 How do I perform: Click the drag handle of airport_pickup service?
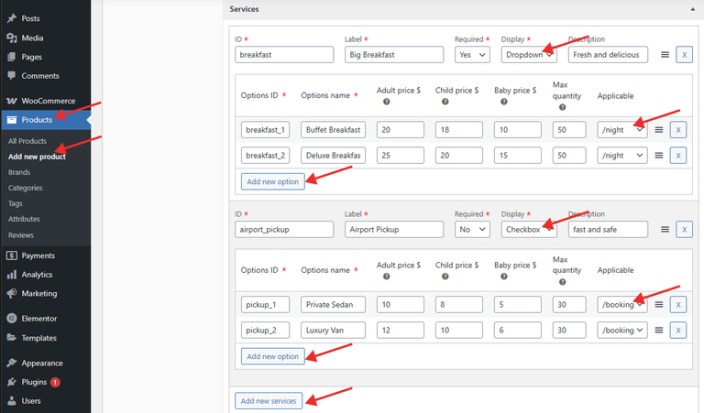coord(665,229)
